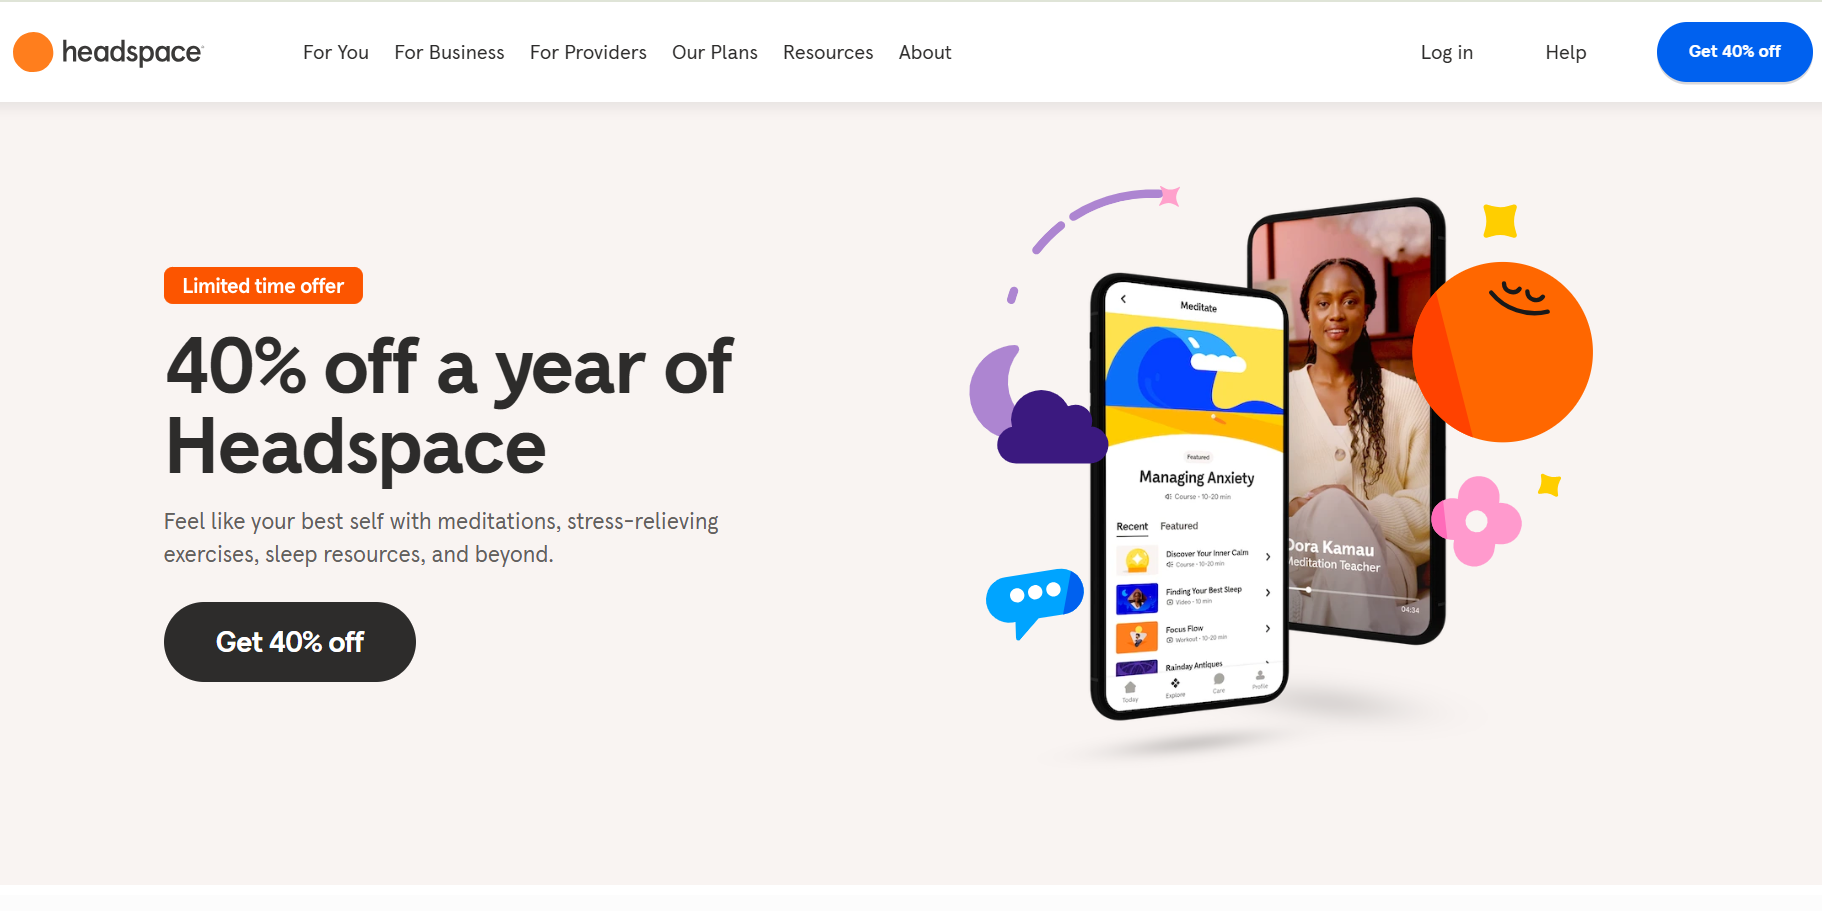
Task: Go to the About page
Action: [925, 52]
